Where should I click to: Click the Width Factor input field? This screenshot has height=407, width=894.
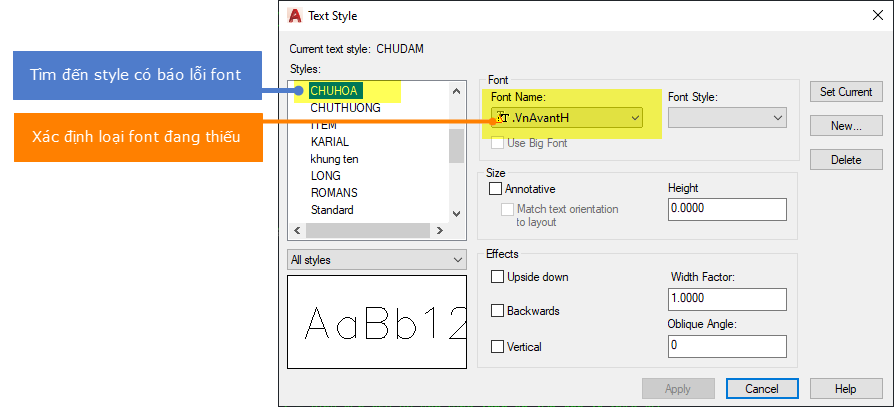coord(727,299)
